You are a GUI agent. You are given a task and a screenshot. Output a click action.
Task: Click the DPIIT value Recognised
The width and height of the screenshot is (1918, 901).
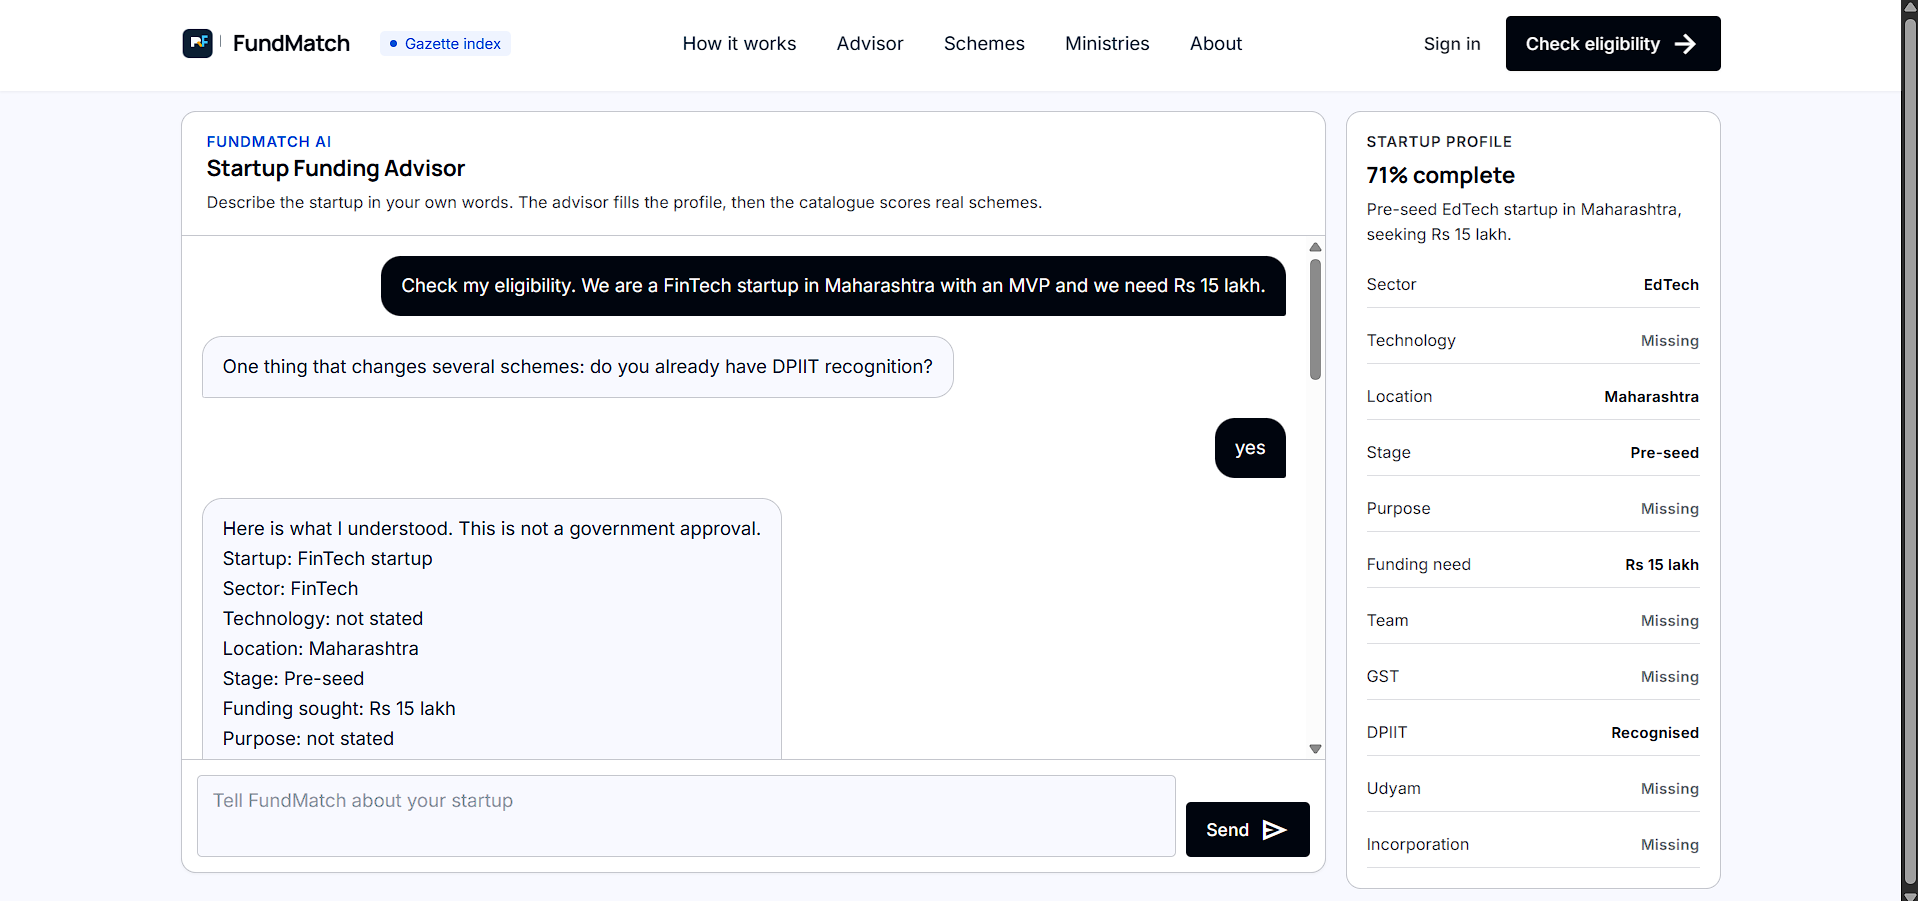[1655, 733]
